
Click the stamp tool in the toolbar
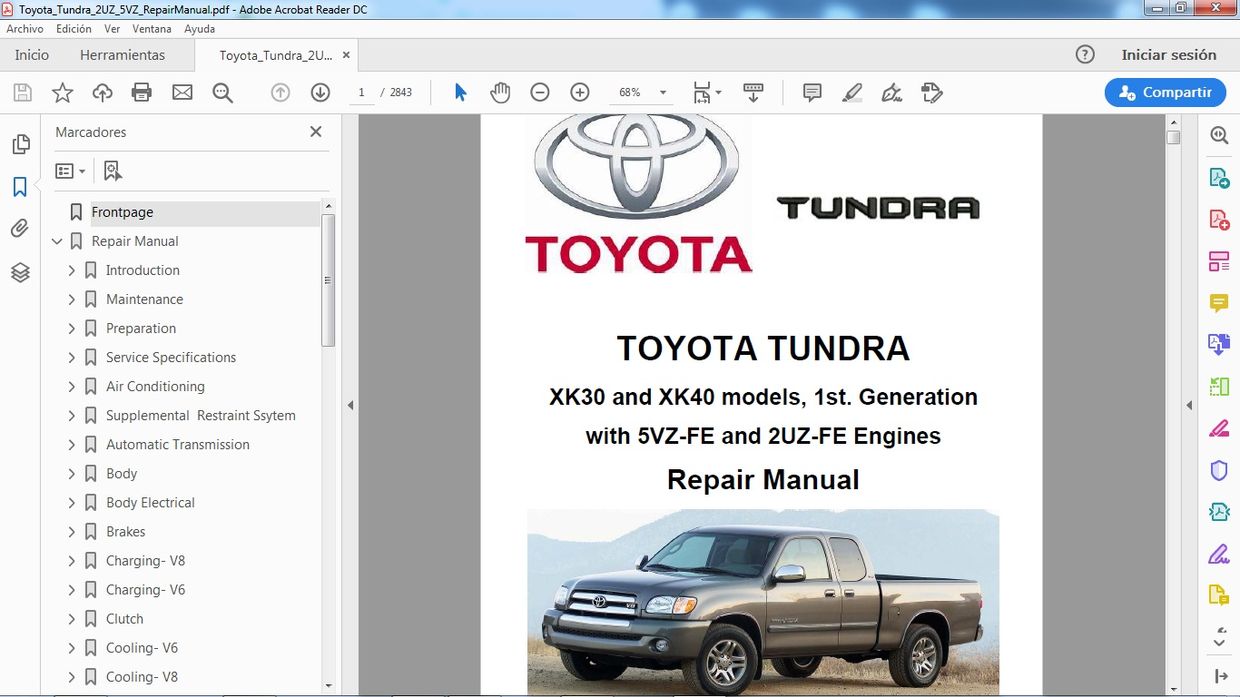[932, 93]
